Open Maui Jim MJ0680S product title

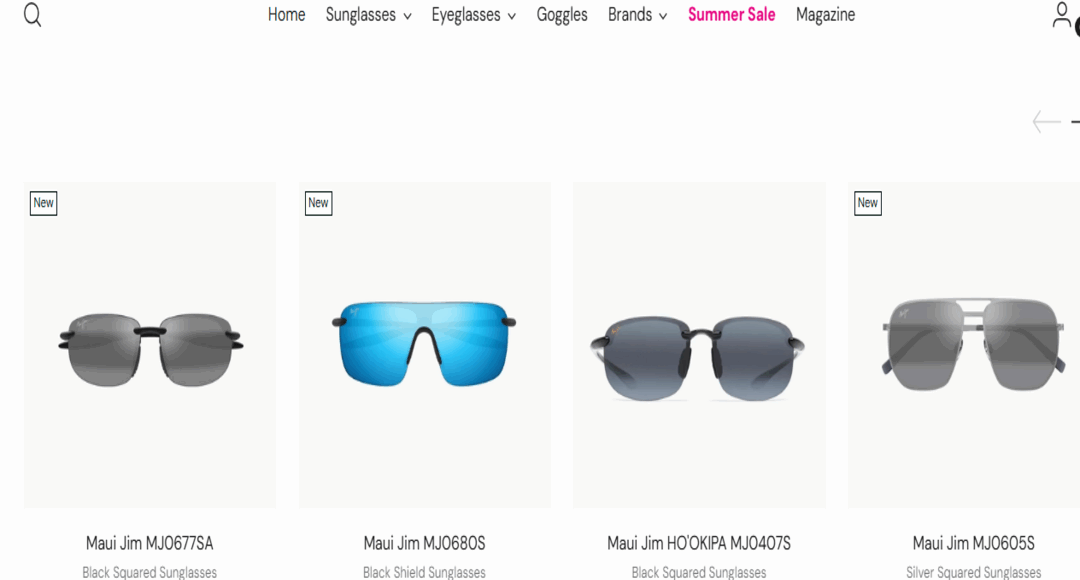[424, 543]
